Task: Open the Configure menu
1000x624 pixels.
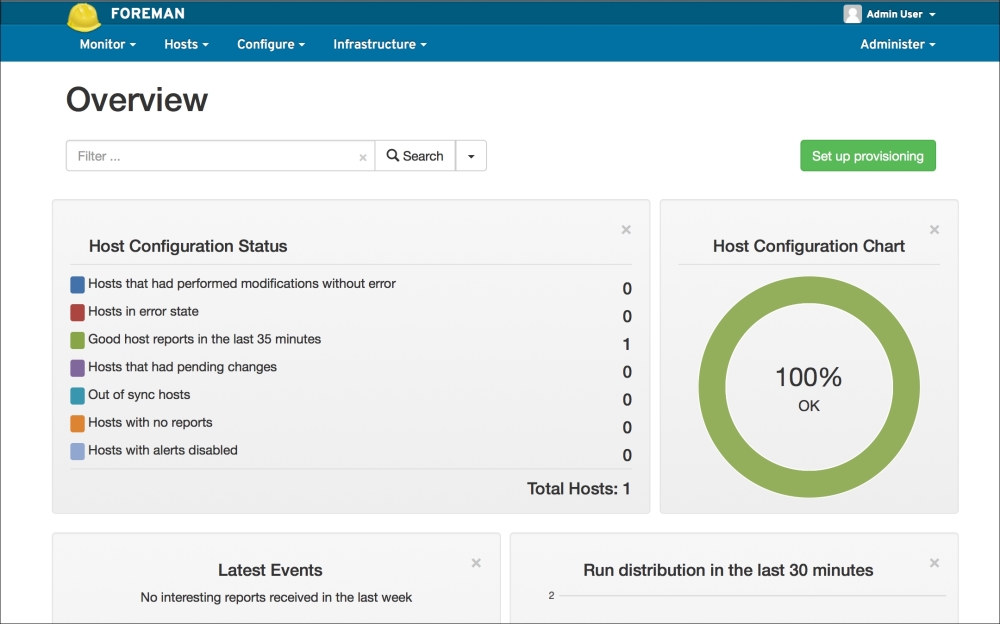Action: tap(270, 44)
